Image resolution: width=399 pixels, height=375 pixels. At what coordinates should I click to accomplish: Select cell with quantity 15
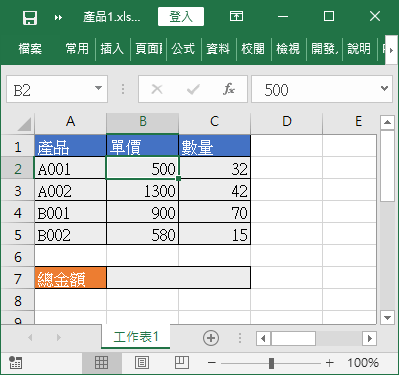click(214, 234)
